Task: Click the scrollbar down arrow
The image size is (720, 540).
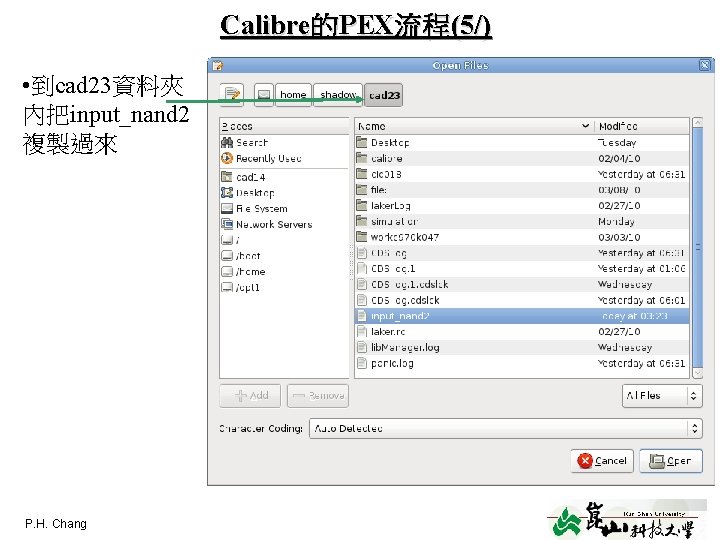Action: tap(698, 373)
